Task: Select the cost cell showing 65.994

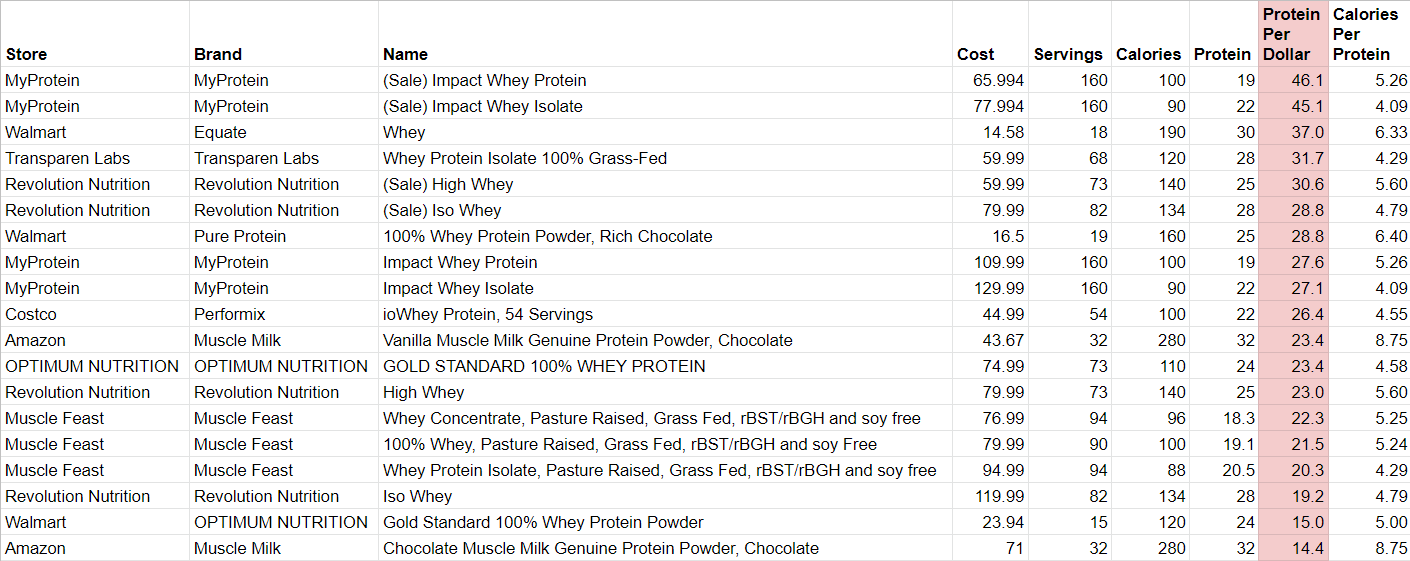Action: pyautogui.click(x=990, y=80)
